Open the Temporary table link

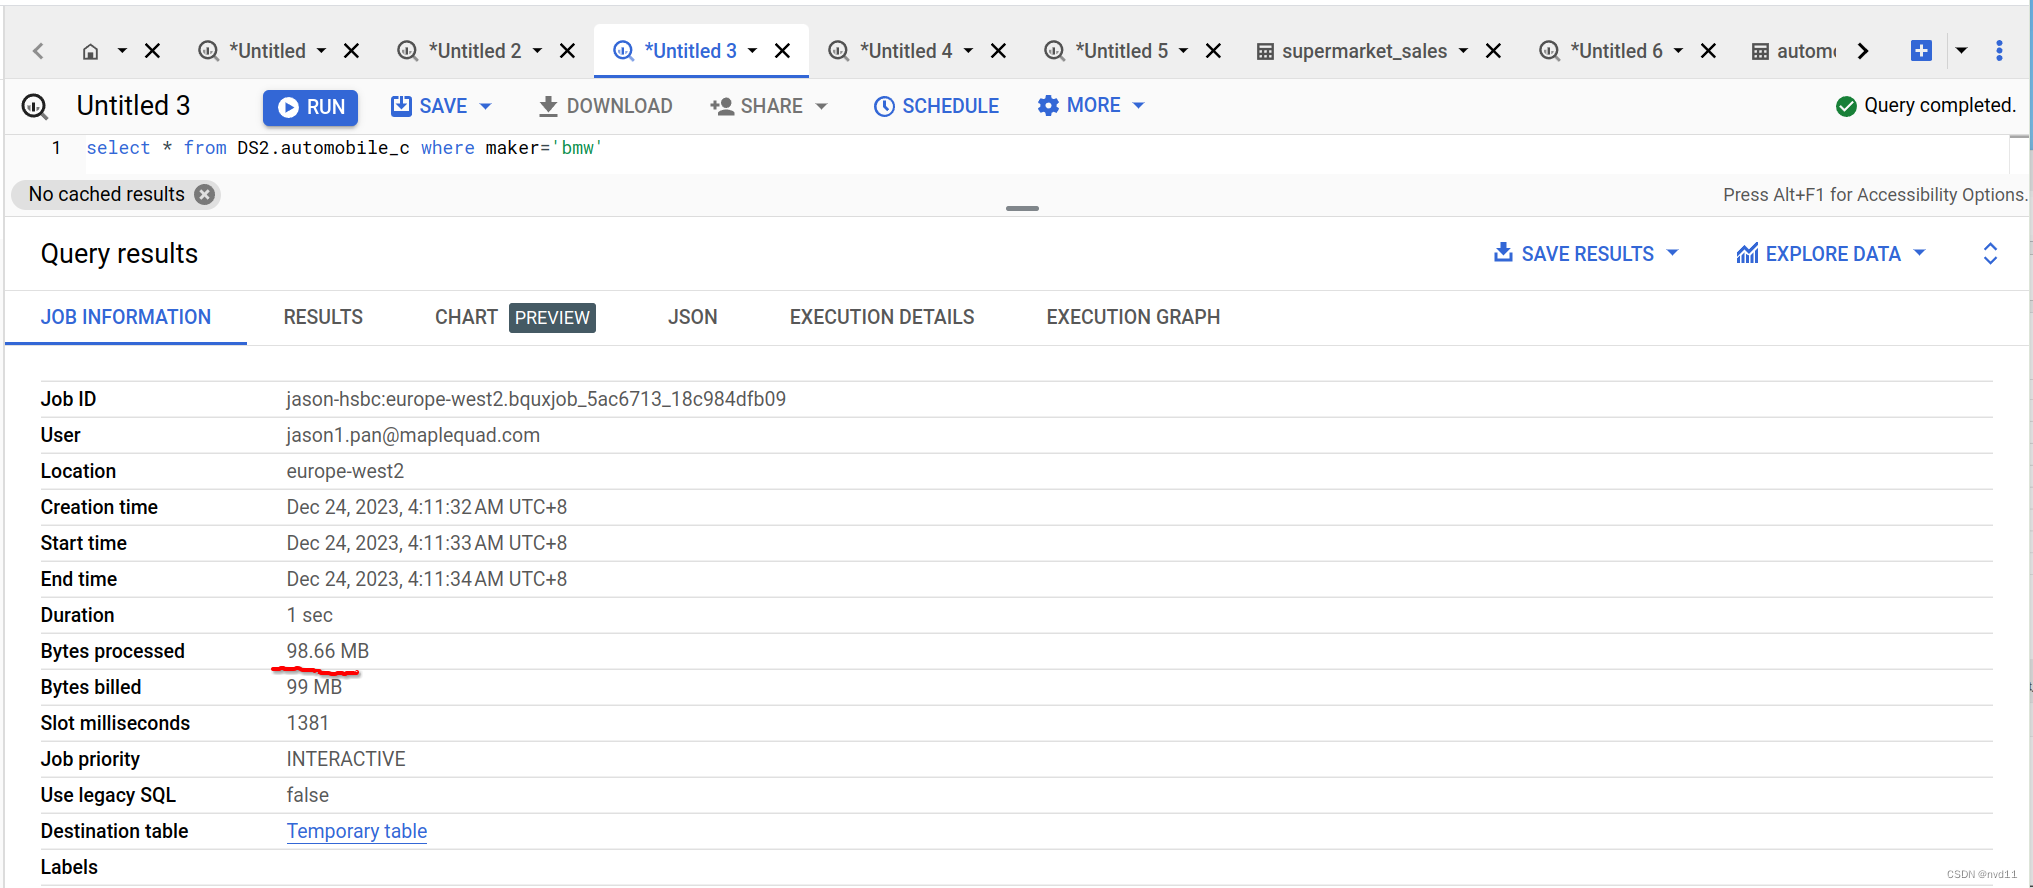point(357,831)
